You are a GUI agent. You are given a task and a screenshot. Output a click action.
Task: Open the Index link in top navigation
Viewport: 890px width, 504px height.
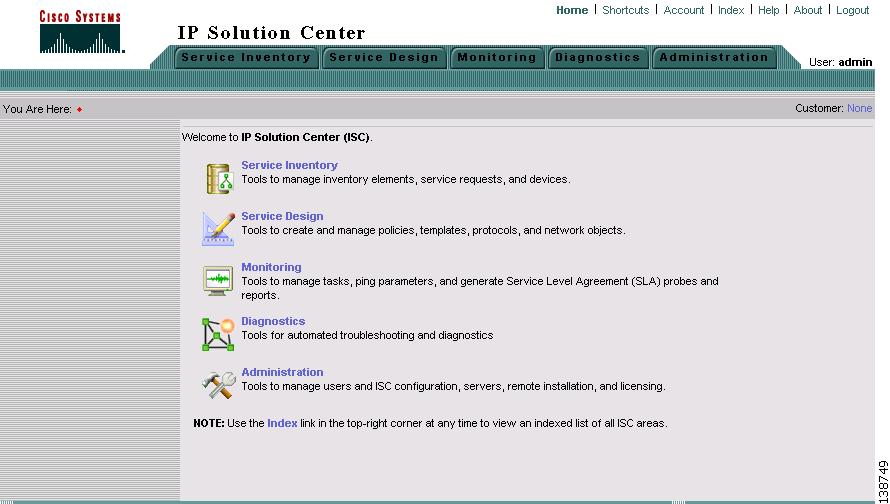click(x=731, y=10)
